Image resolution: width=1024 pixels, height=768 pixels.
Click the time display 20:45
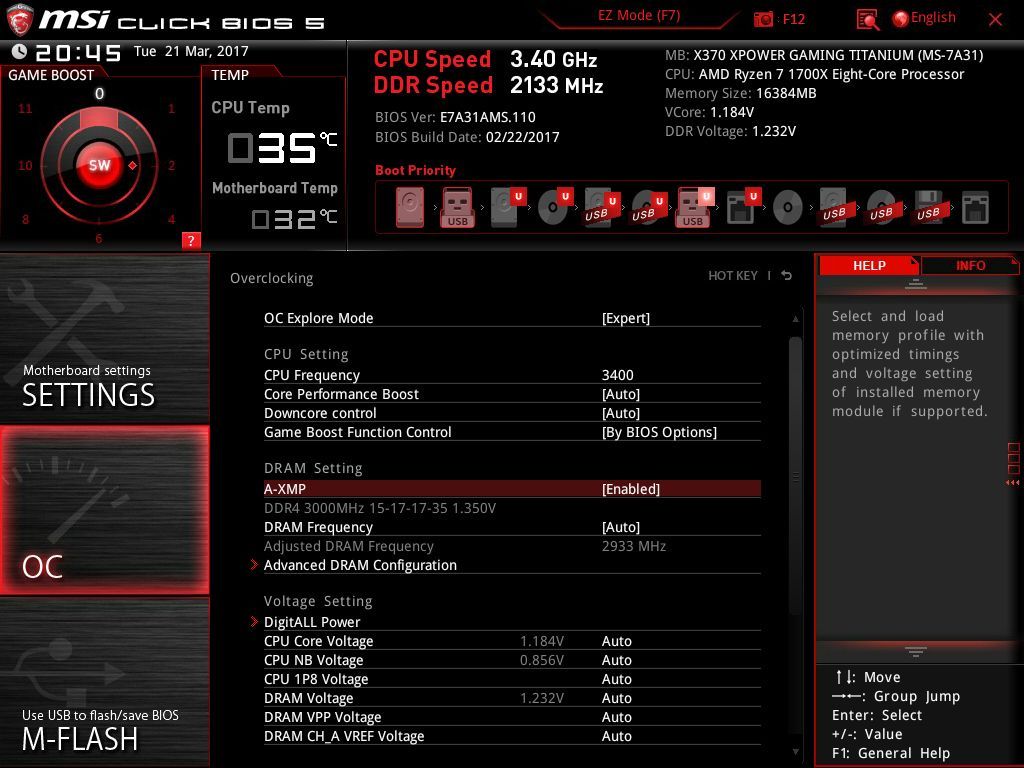78,53
